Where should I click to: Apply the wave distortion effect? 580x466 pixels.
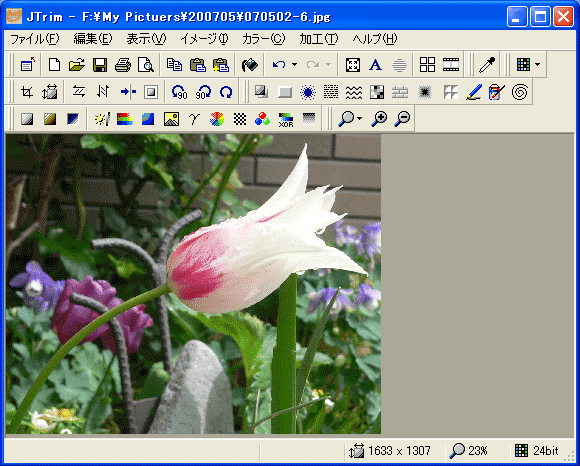(x=354, y=92)
